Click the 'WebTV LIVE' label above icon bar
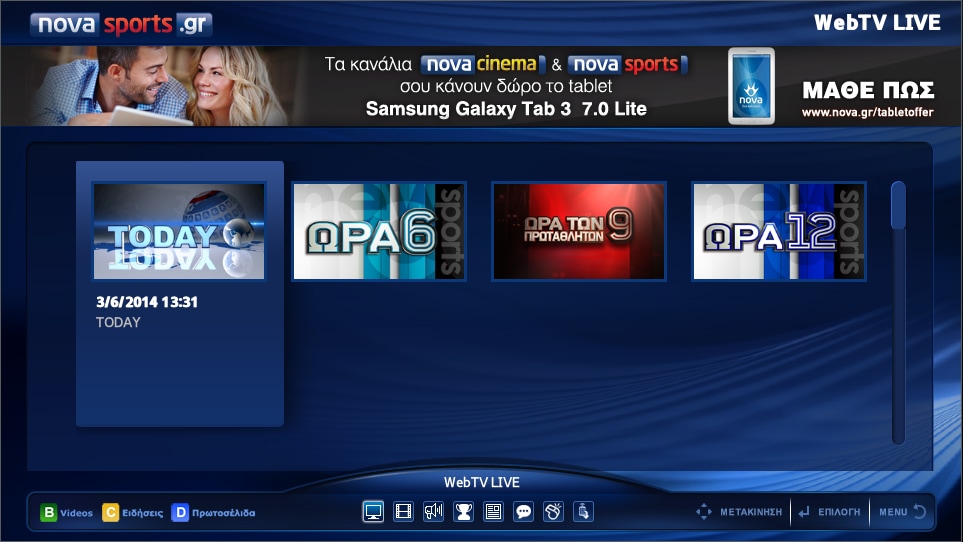This screenshot has height=542, width=963. click(482, 482)
